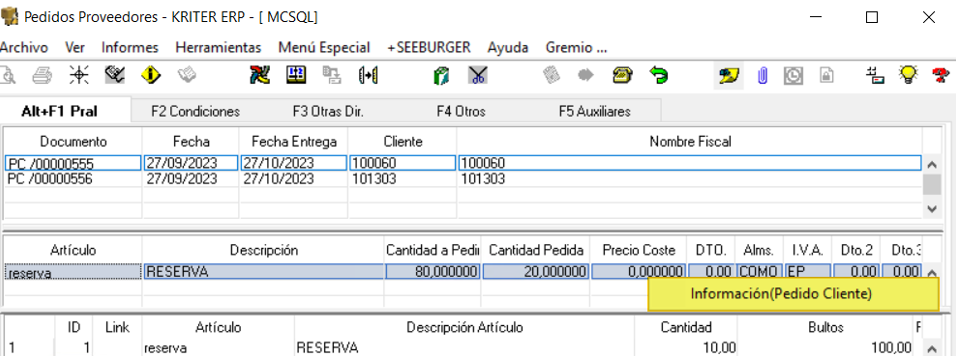The width and height of the screenshot is (956, 363).
Task: Click the Descripción Artículo column header
Action: (465, 328)
